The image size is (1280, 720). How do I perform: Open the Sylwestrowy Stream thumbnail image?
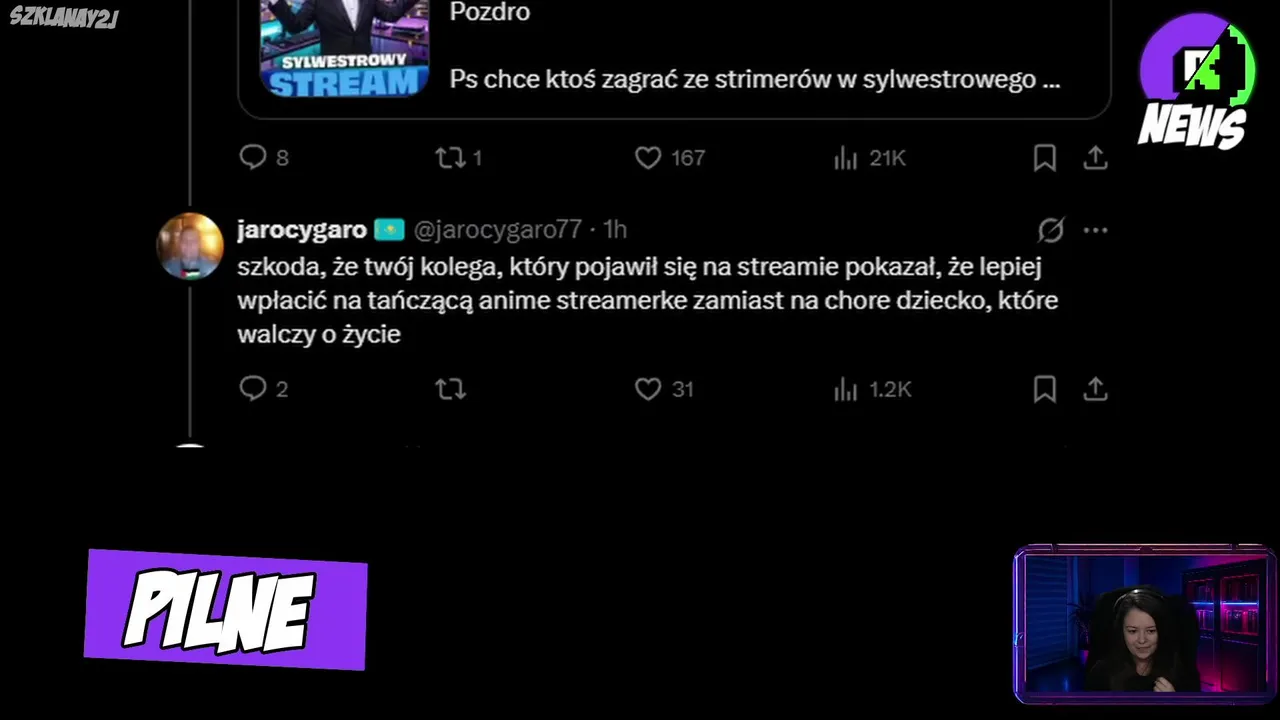click(344, 48)
